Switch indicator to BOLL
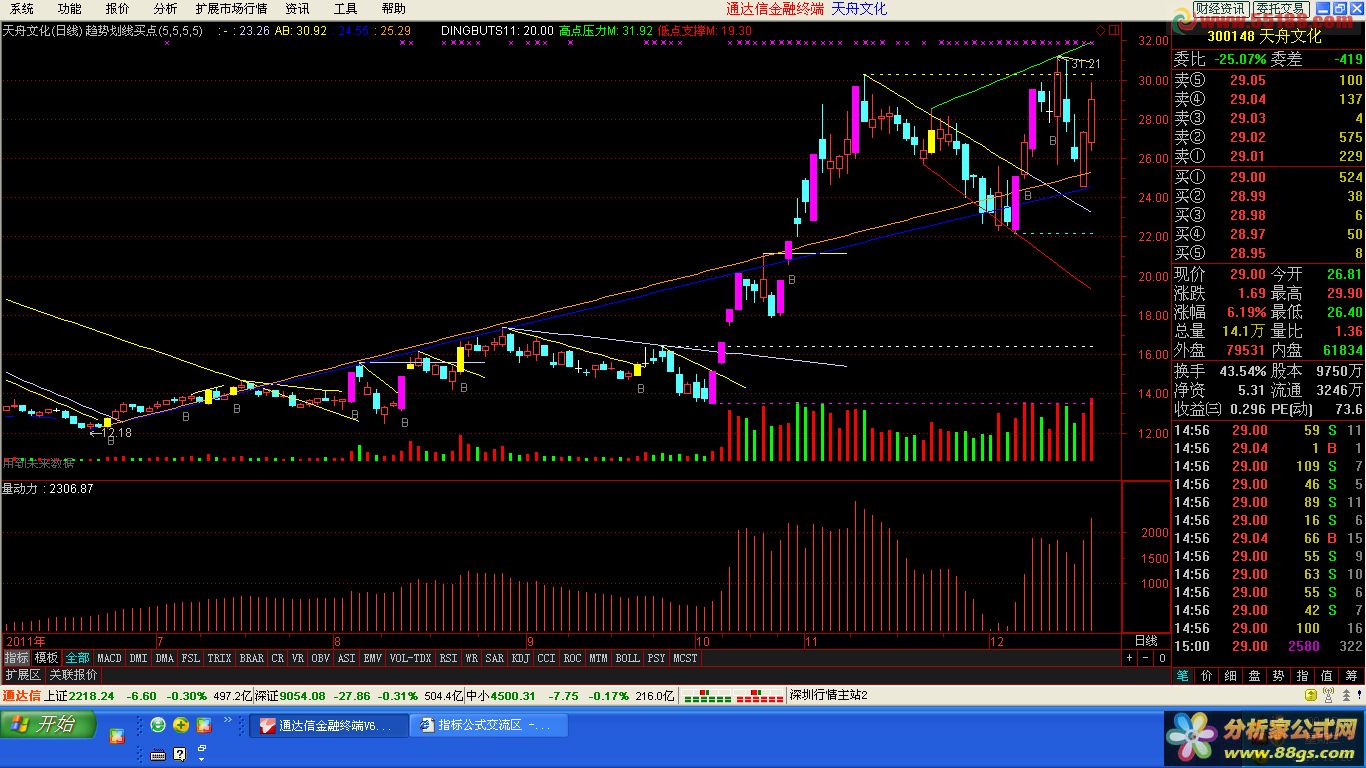This screenshot has width=1366, height=768. pos(628,658)
